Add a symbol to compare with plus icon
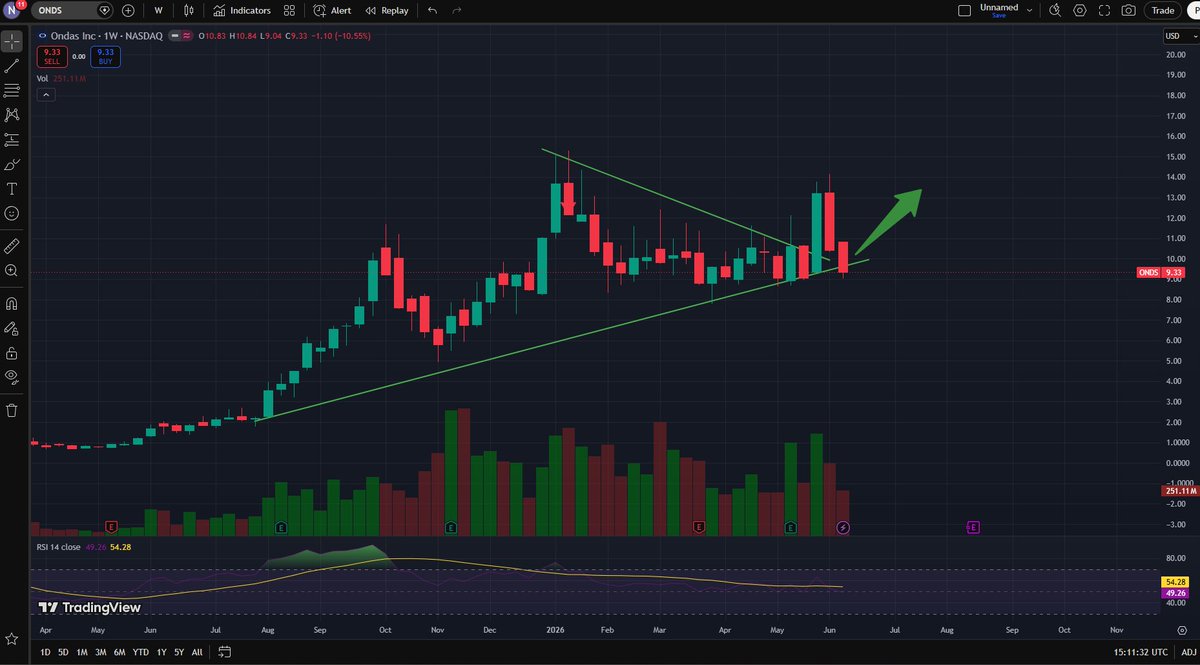The height and width of the screenshot is (665, 1200). click(128, 10)
